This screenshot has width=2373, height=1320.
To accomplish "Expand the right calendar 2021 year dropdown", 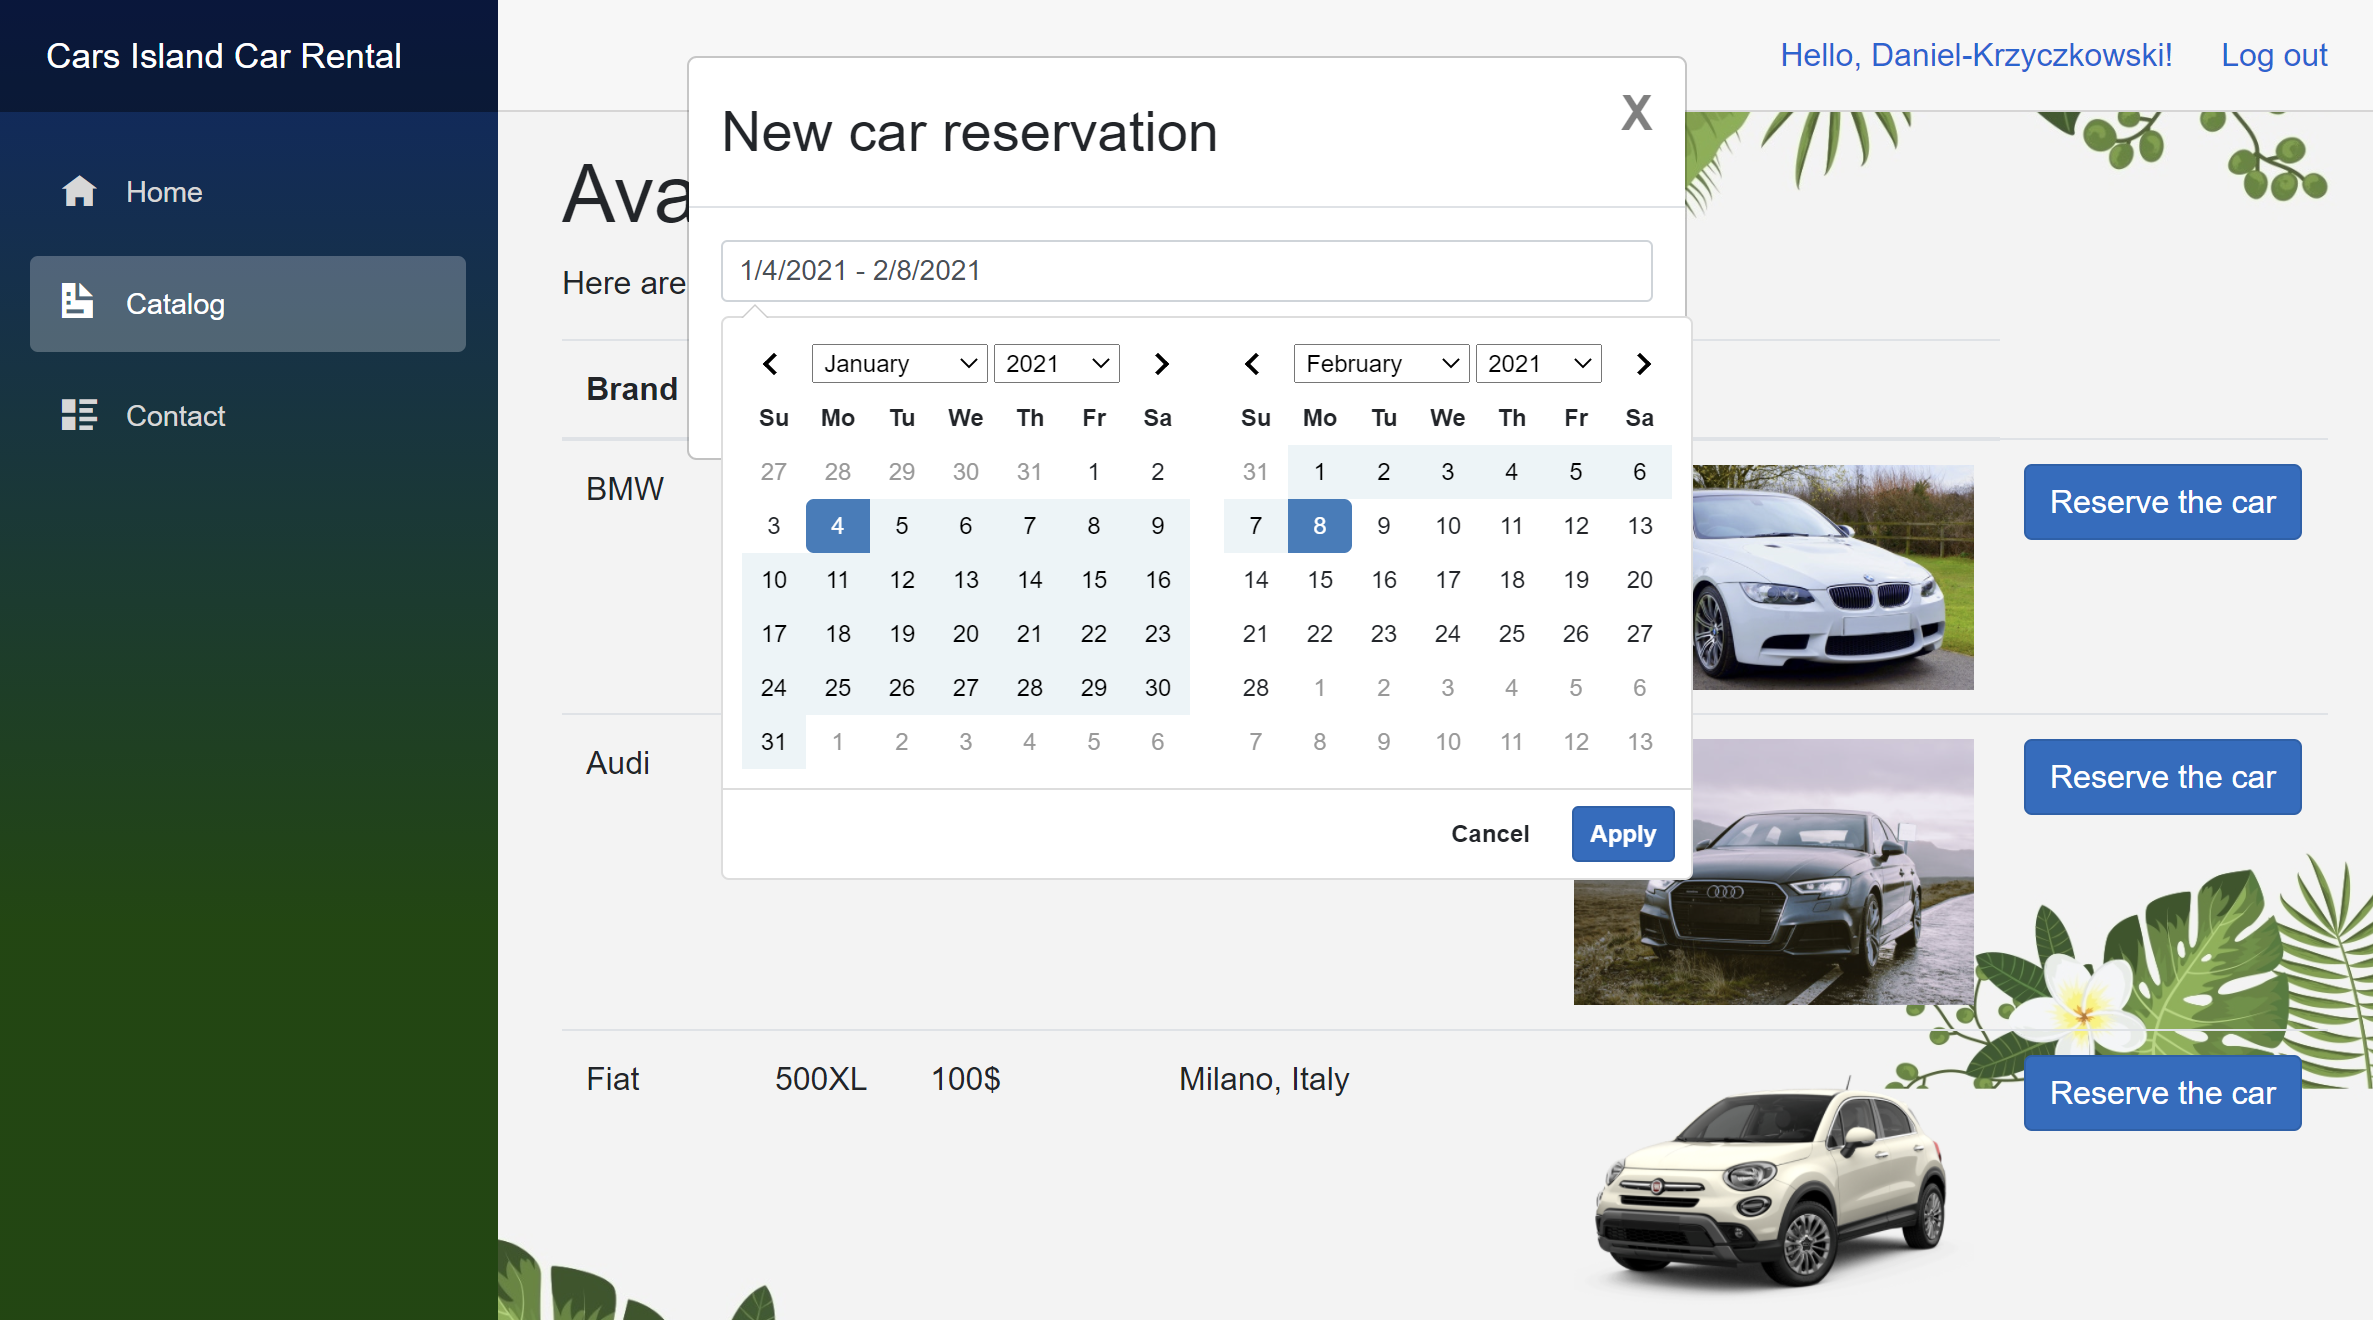I will pos(1538,364).
